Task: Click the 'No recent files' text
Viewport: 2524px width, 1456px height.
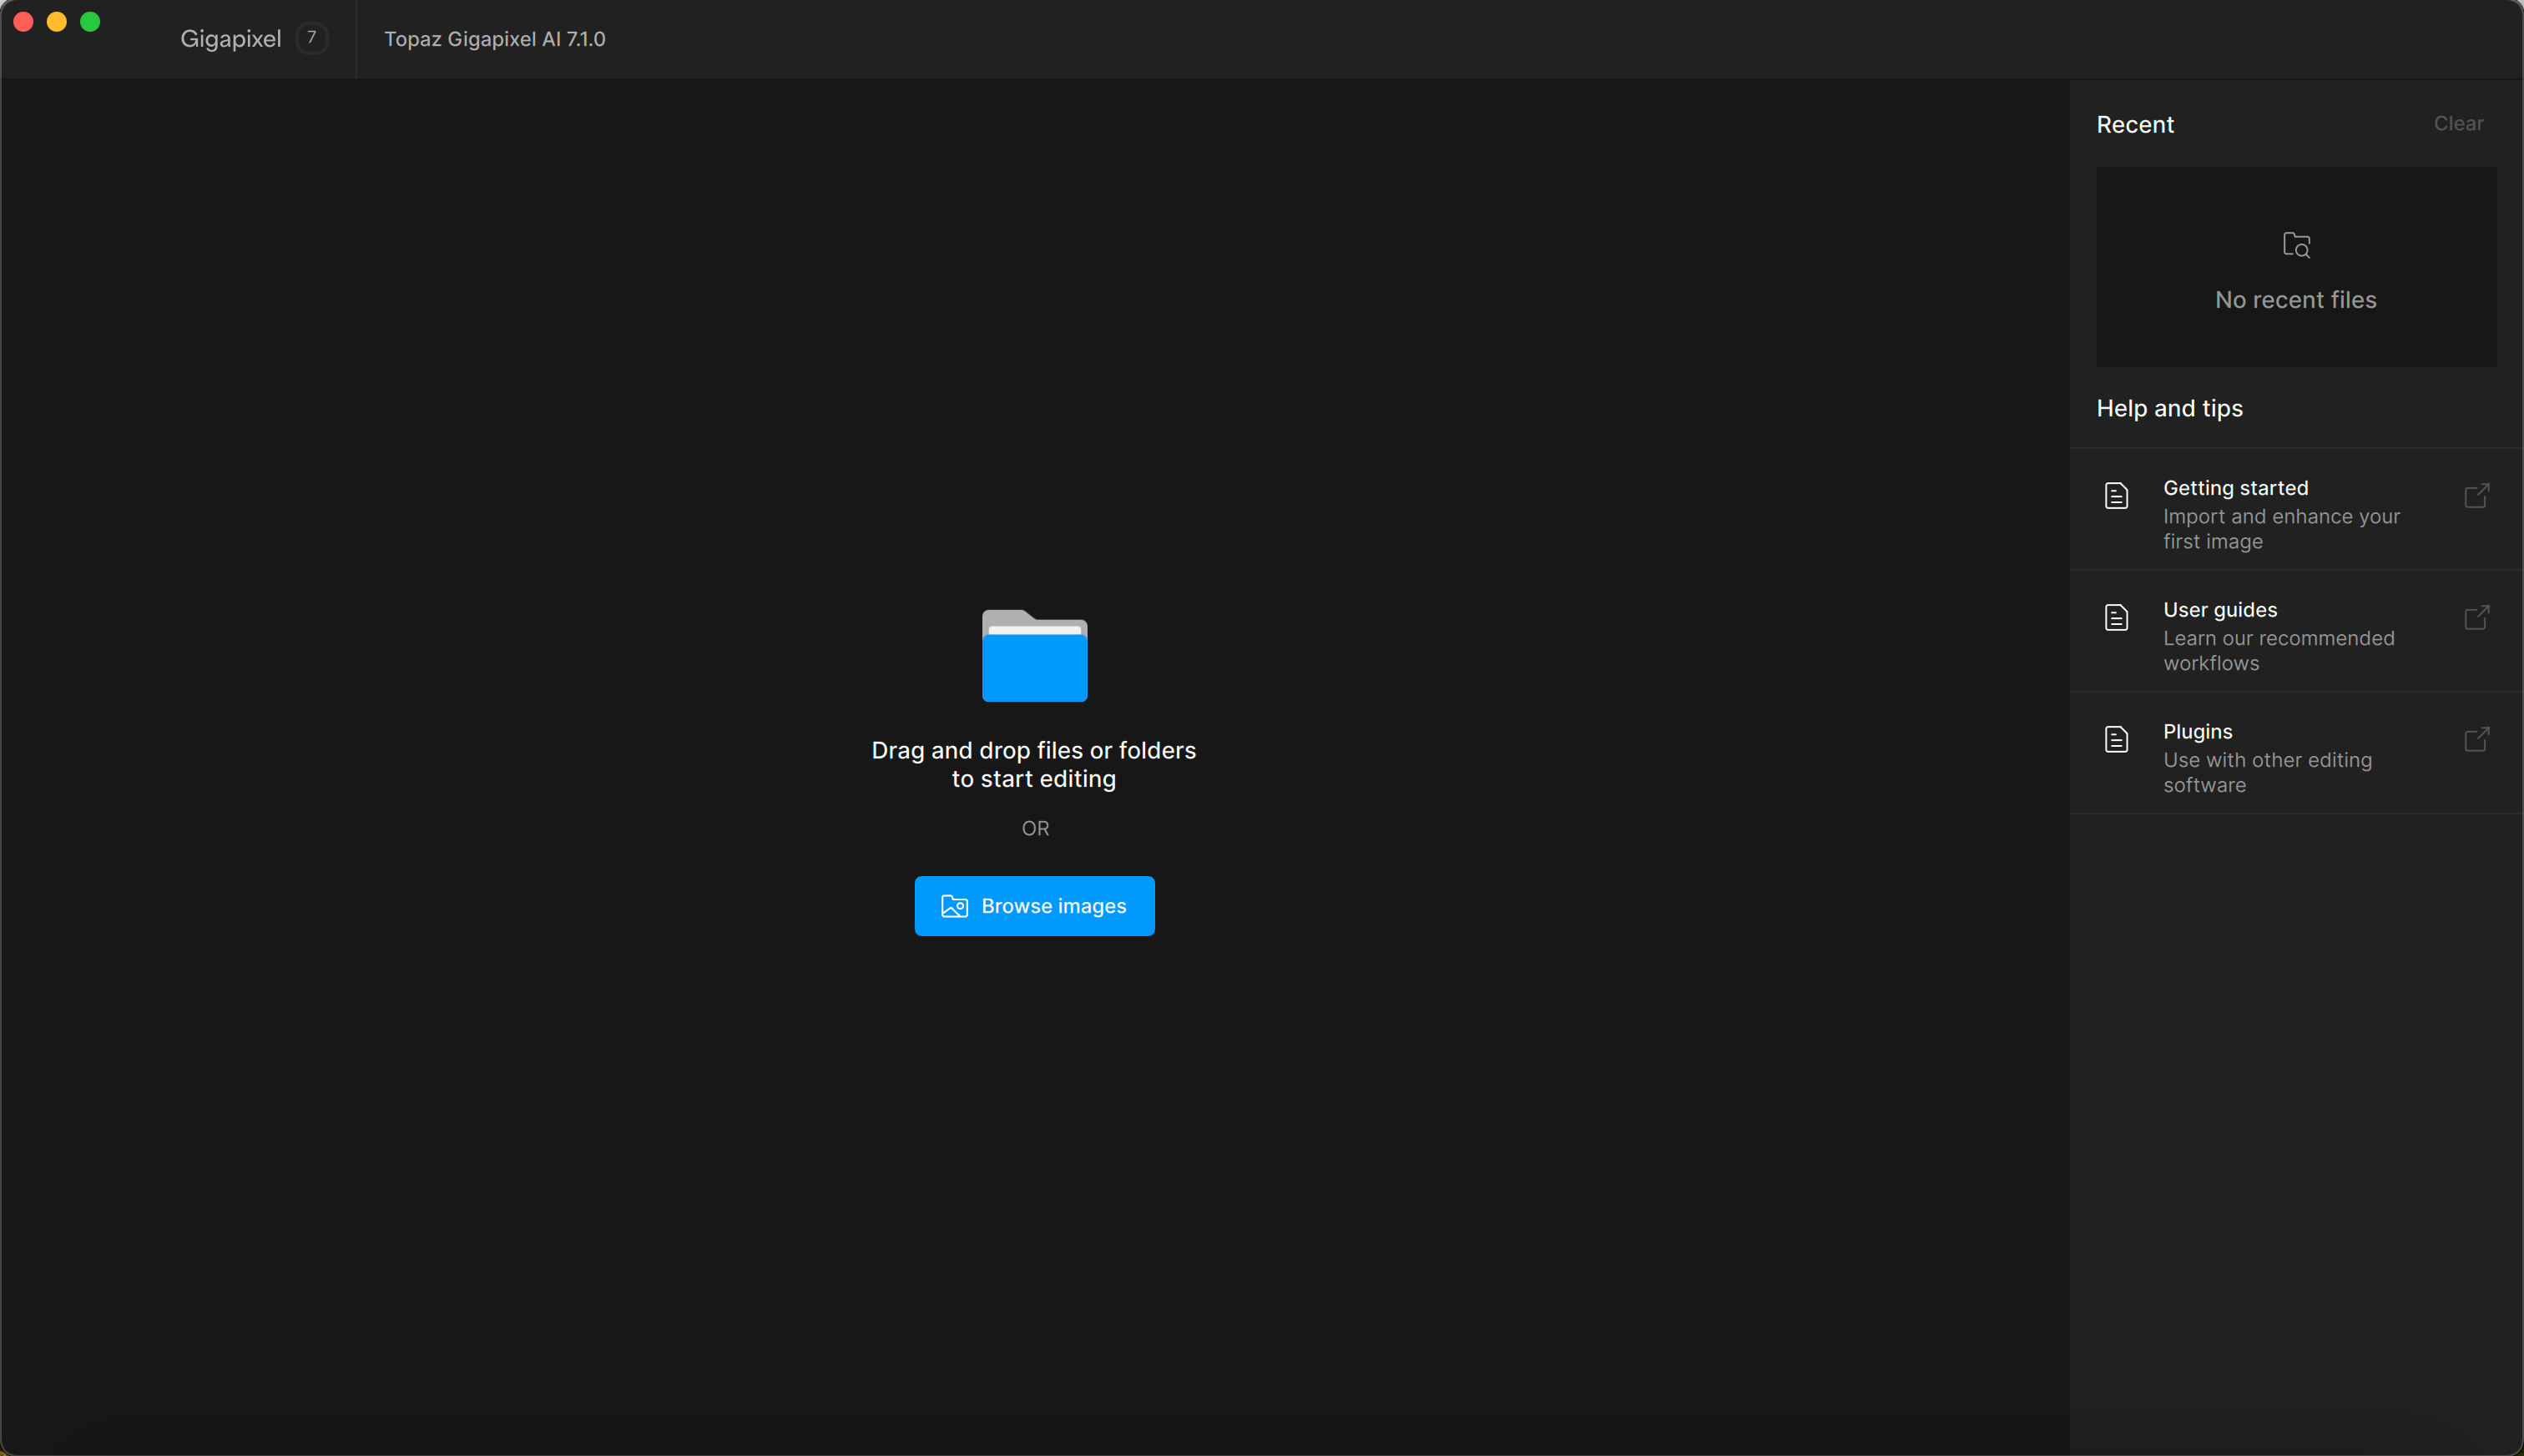Action: point(2296,300)
